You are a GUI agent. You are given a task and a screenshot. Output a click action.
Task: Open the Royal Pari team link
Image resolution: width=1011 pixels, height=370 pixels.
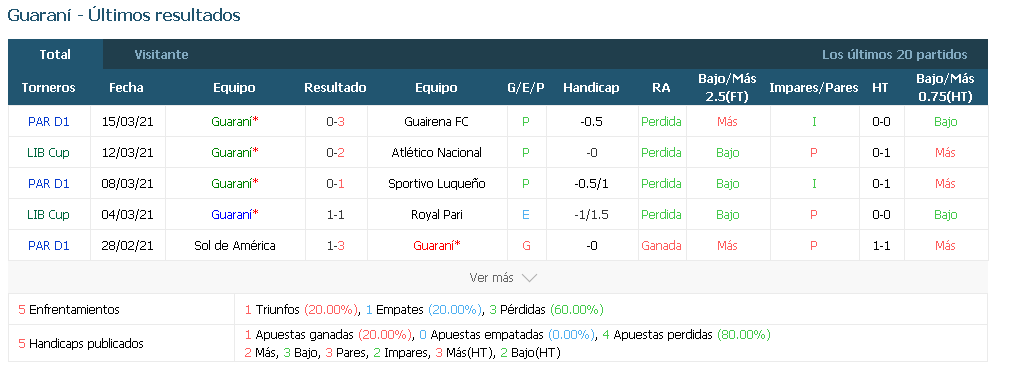coord(437,215)
